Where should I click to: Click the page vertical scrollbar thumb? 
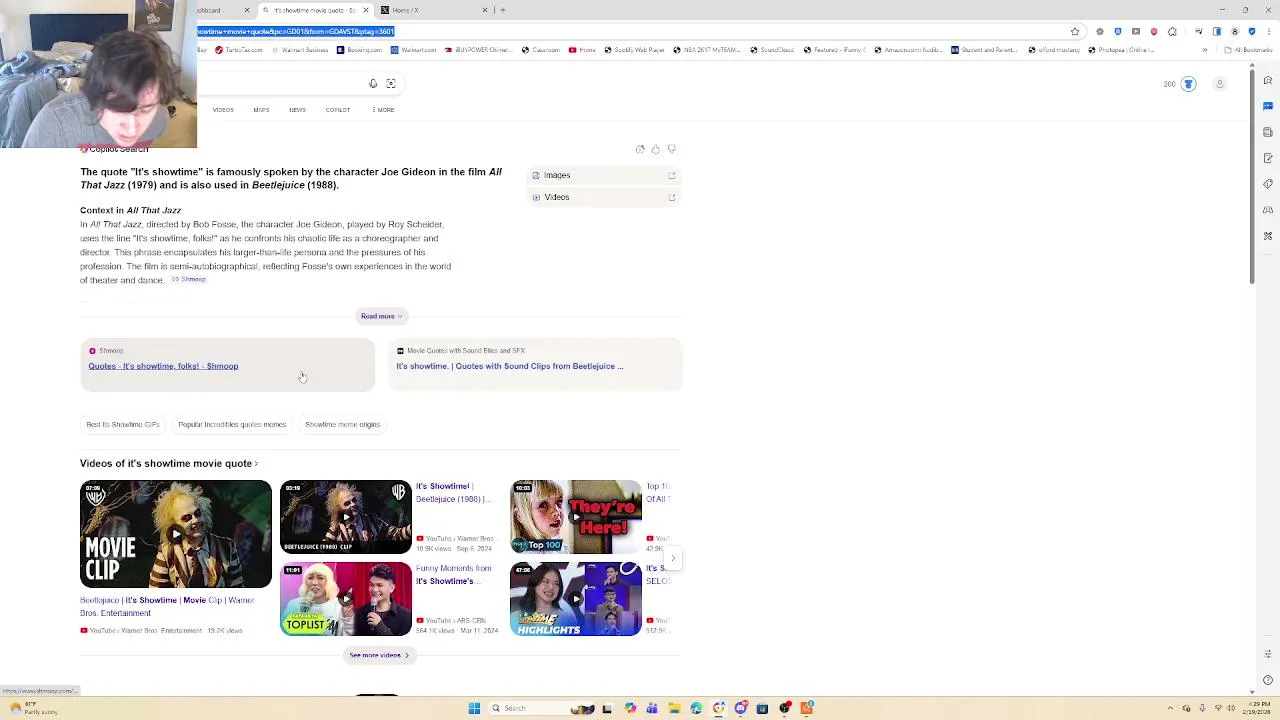click(x=1252, y=178)
